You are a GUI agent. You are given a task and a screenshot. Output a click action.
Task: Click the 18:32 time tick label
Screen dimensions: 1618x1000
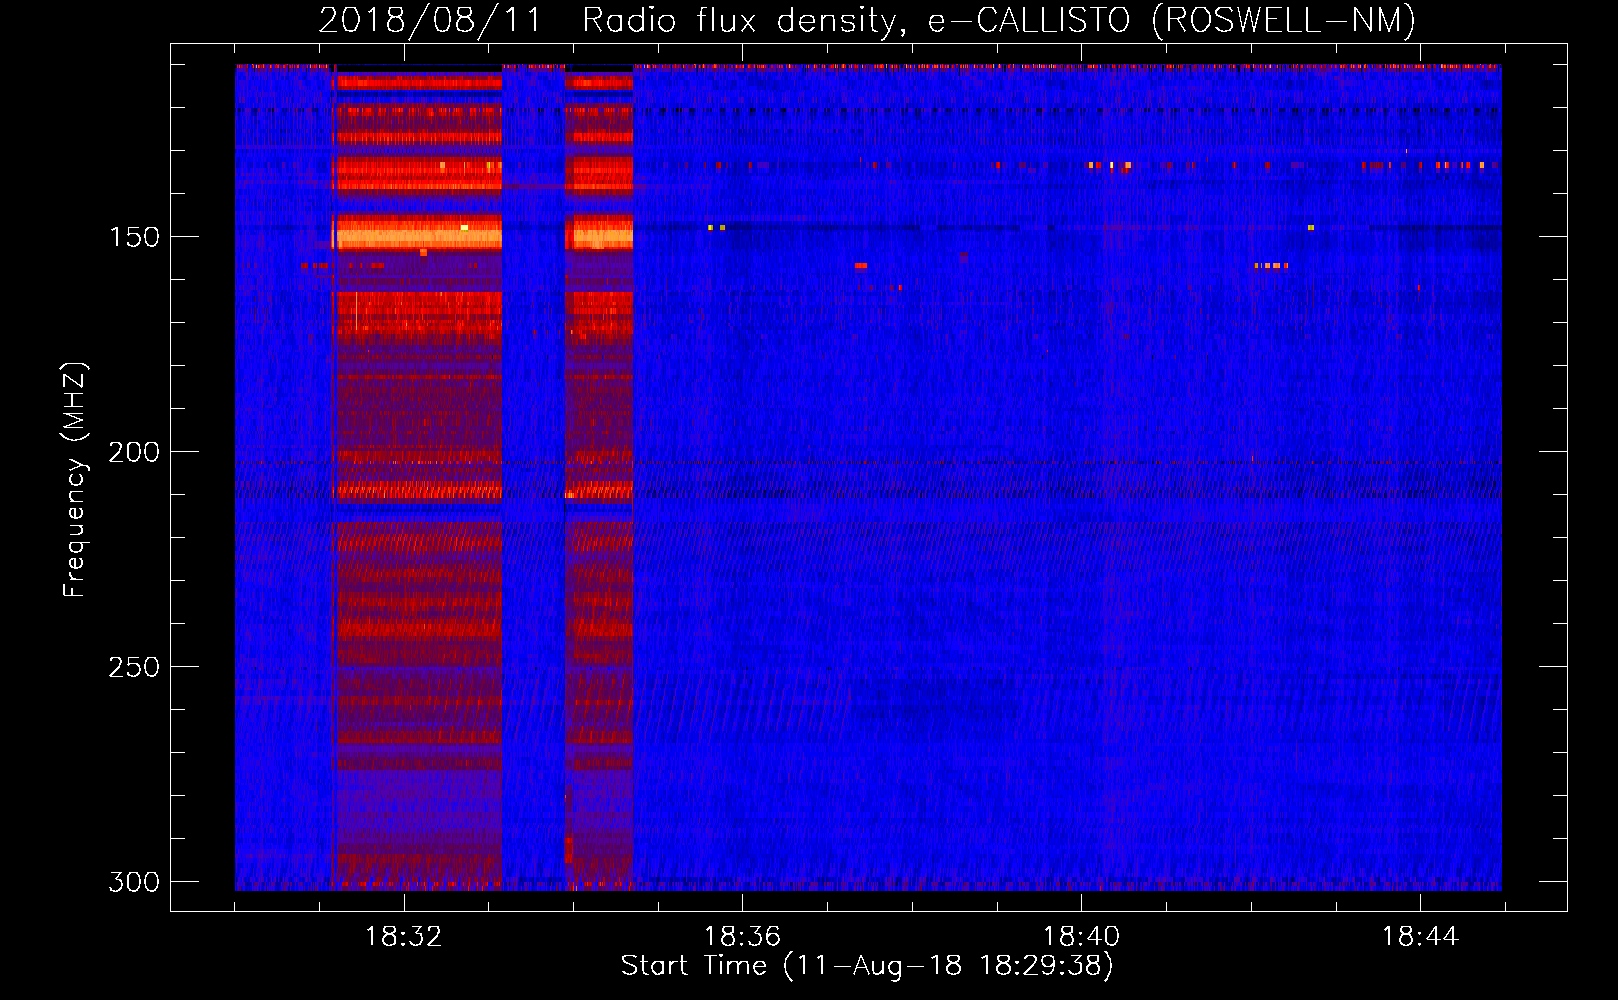click(404, 937)
